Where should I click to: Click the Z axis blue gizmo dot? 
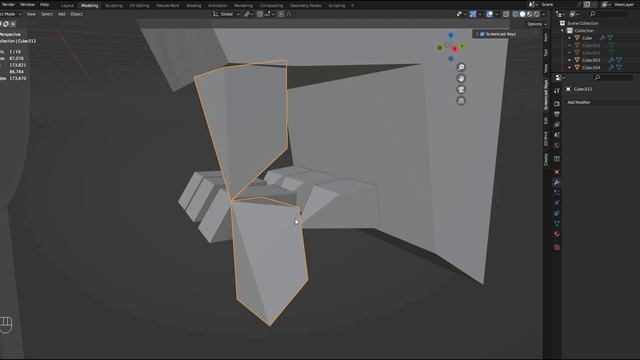pyautogui.click(x=451, y=36)
